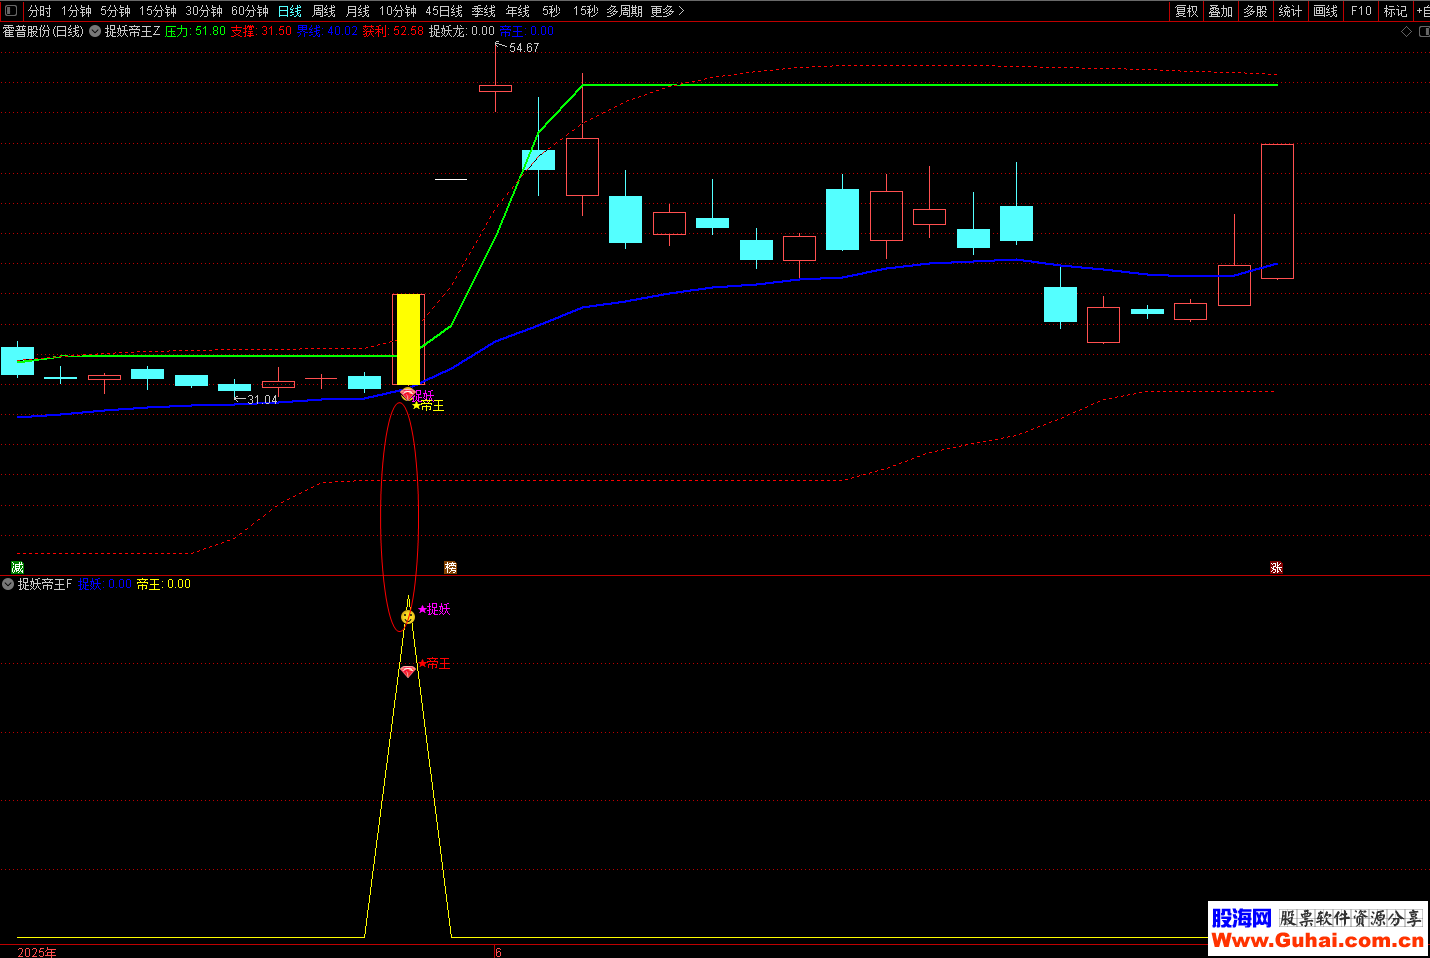Click the last large red candlestick
1430x958 pixels.
click(x=1277, y=211)
